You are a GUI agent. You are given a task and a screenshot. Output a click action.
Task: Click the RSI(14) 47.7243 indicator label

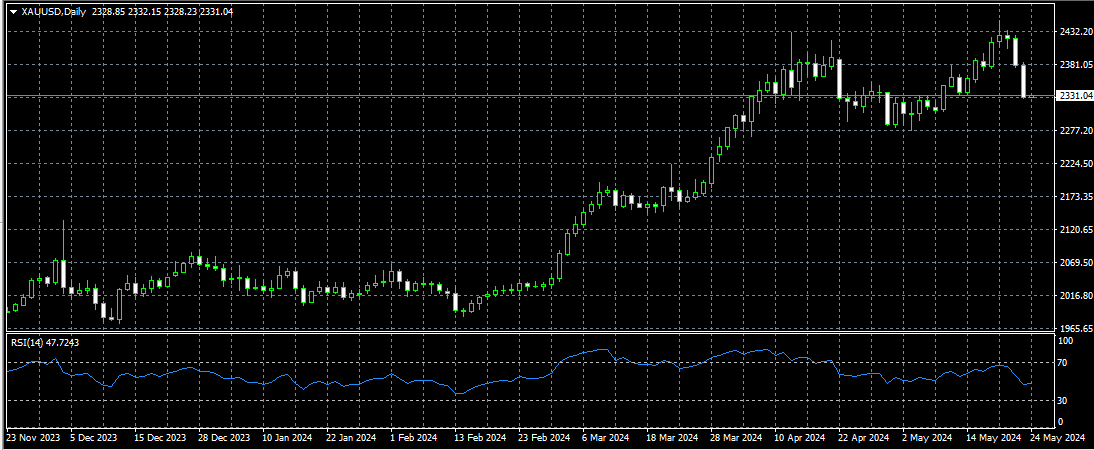45,342
